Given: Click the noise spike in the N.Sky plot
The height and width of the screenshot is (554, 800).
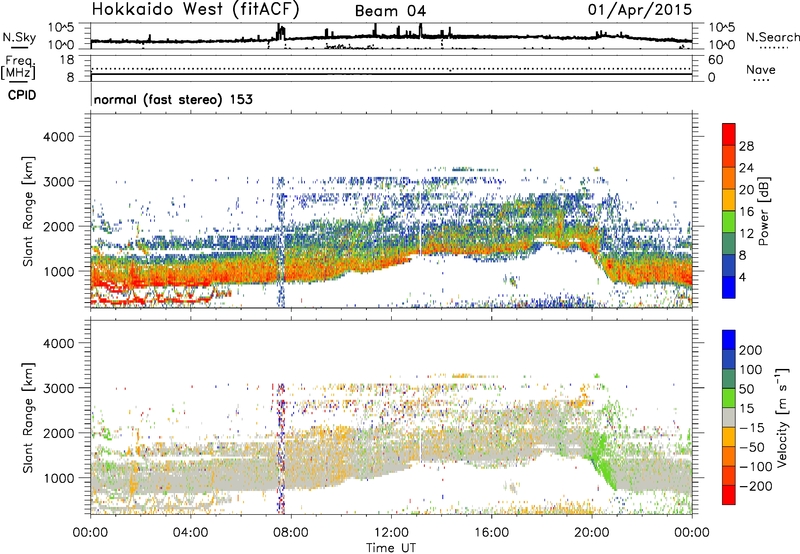Looking at the screenshot, I should [x=281, y=31].
